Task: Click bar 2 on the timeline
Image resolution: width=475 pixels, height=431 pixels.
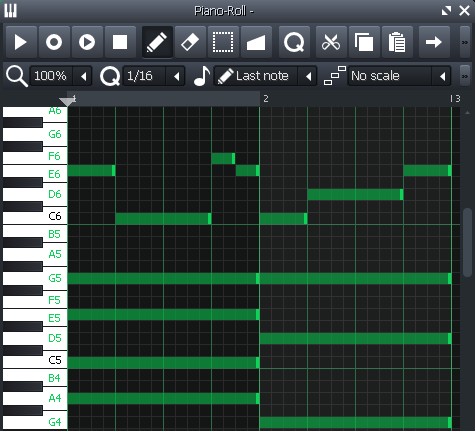Action: pos(266,99)
